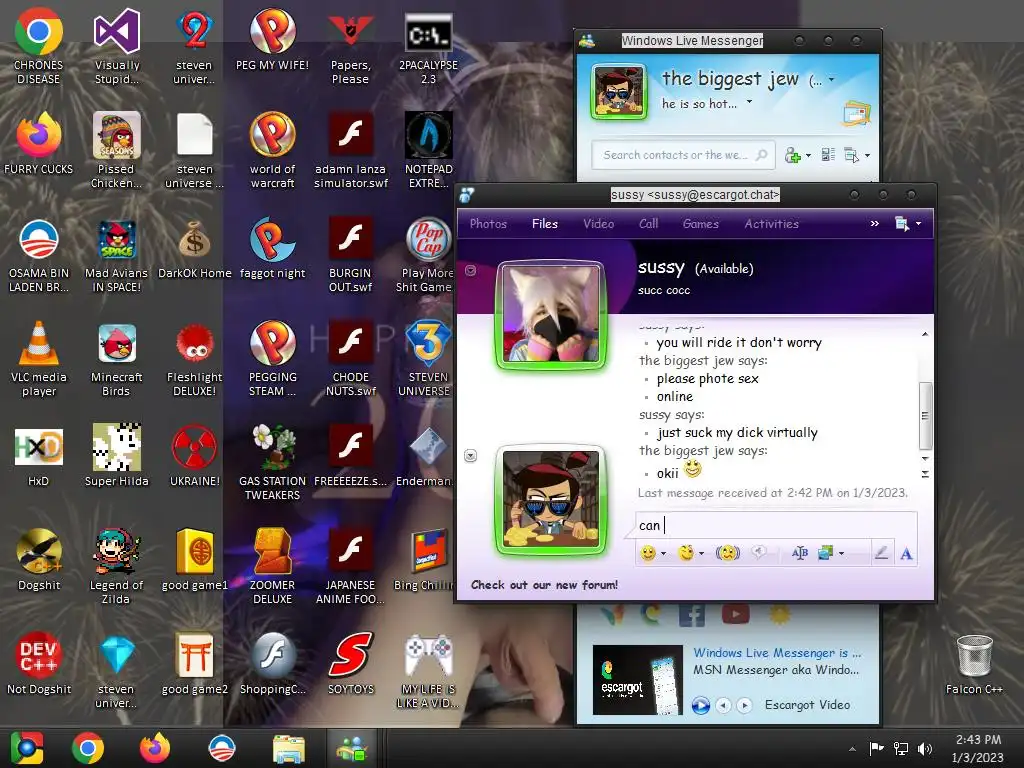
Task: Click the voice clip icon
Action: 758,552
